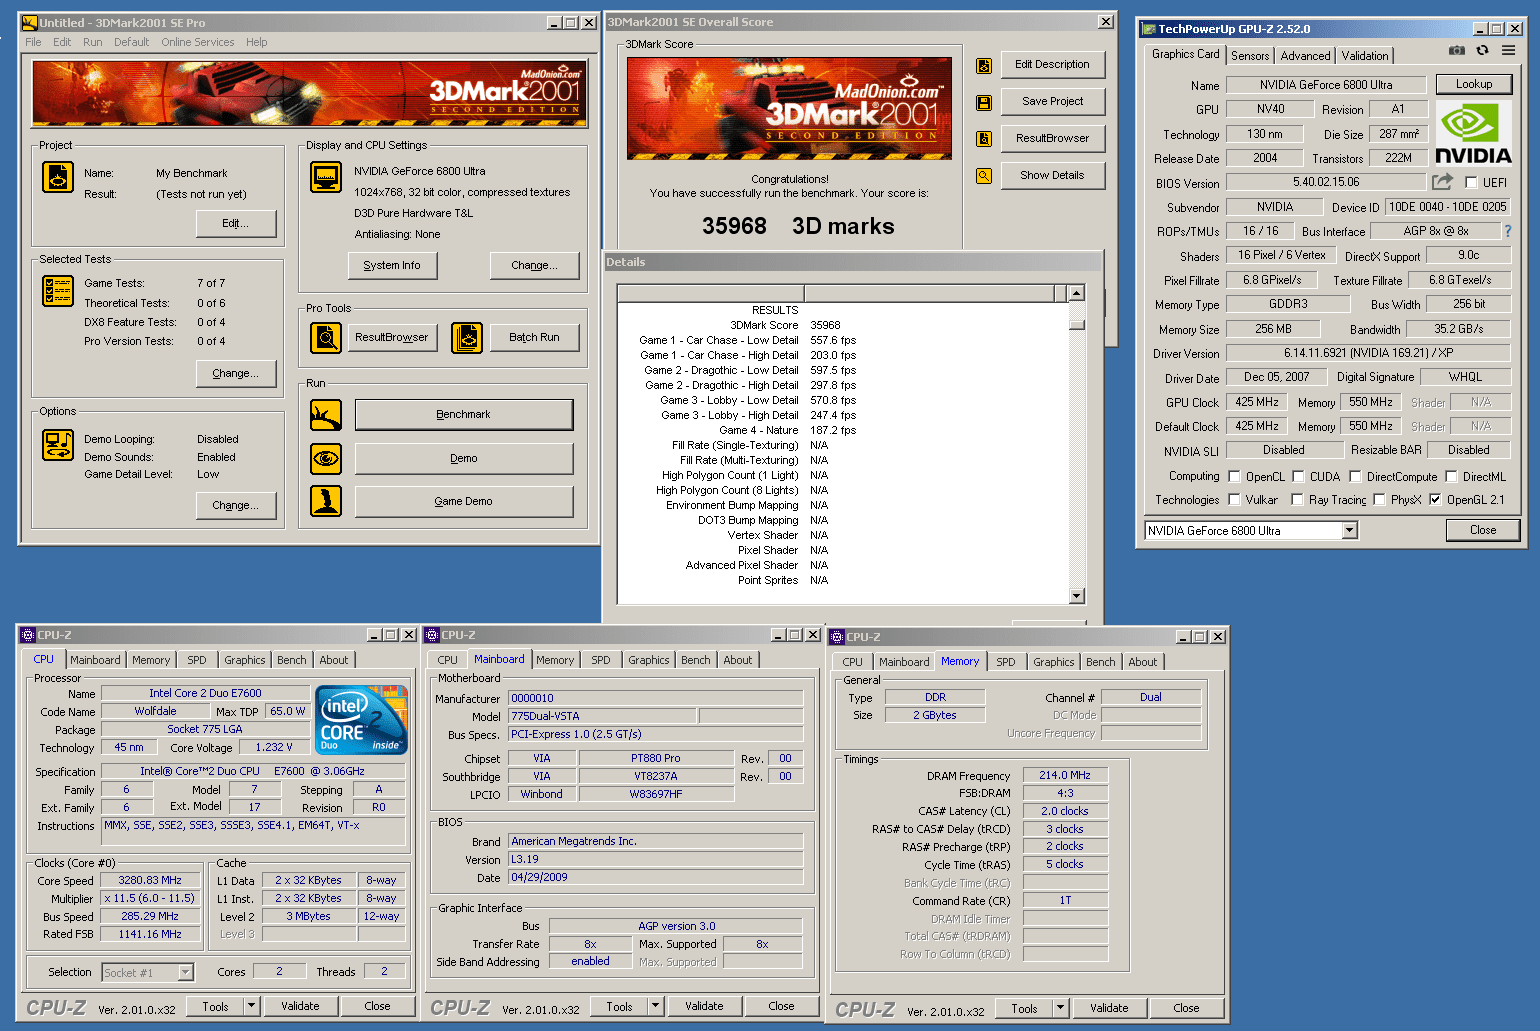The width and height of the screenshot is (1540, 1031).
Task: Open the Online Services menu
Action: point(198,42)
